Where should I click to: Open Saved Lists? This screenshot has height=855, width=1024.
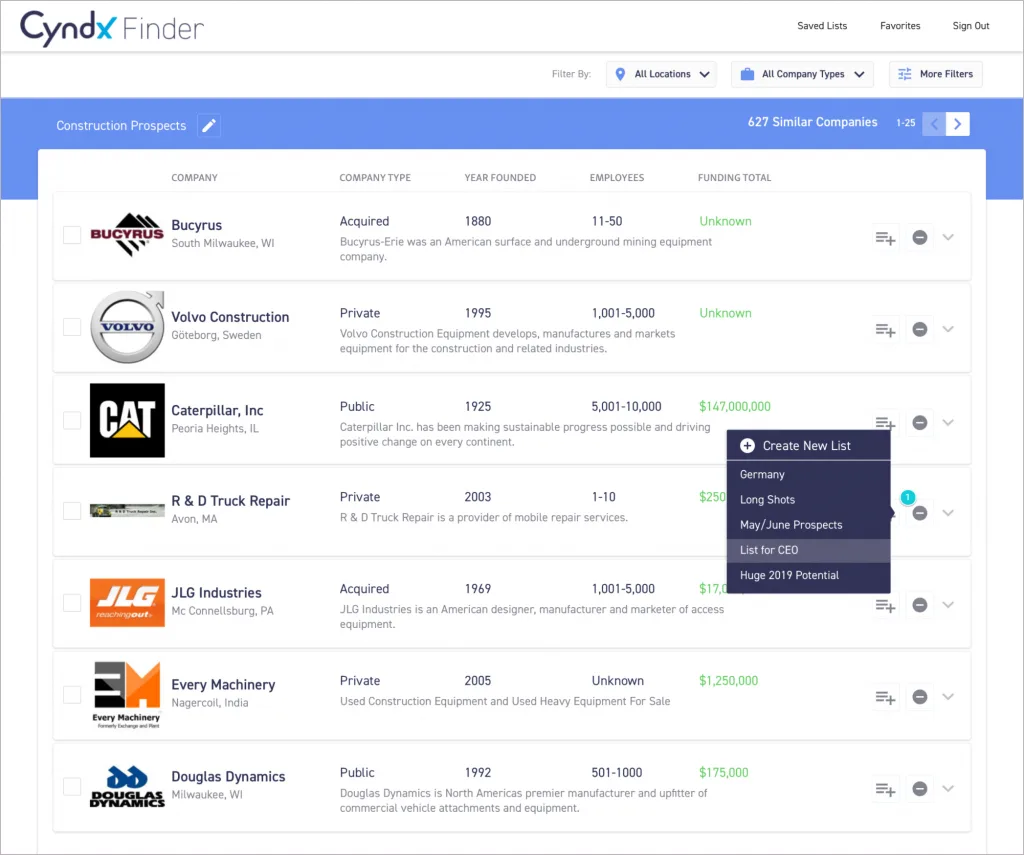[822, 25]
